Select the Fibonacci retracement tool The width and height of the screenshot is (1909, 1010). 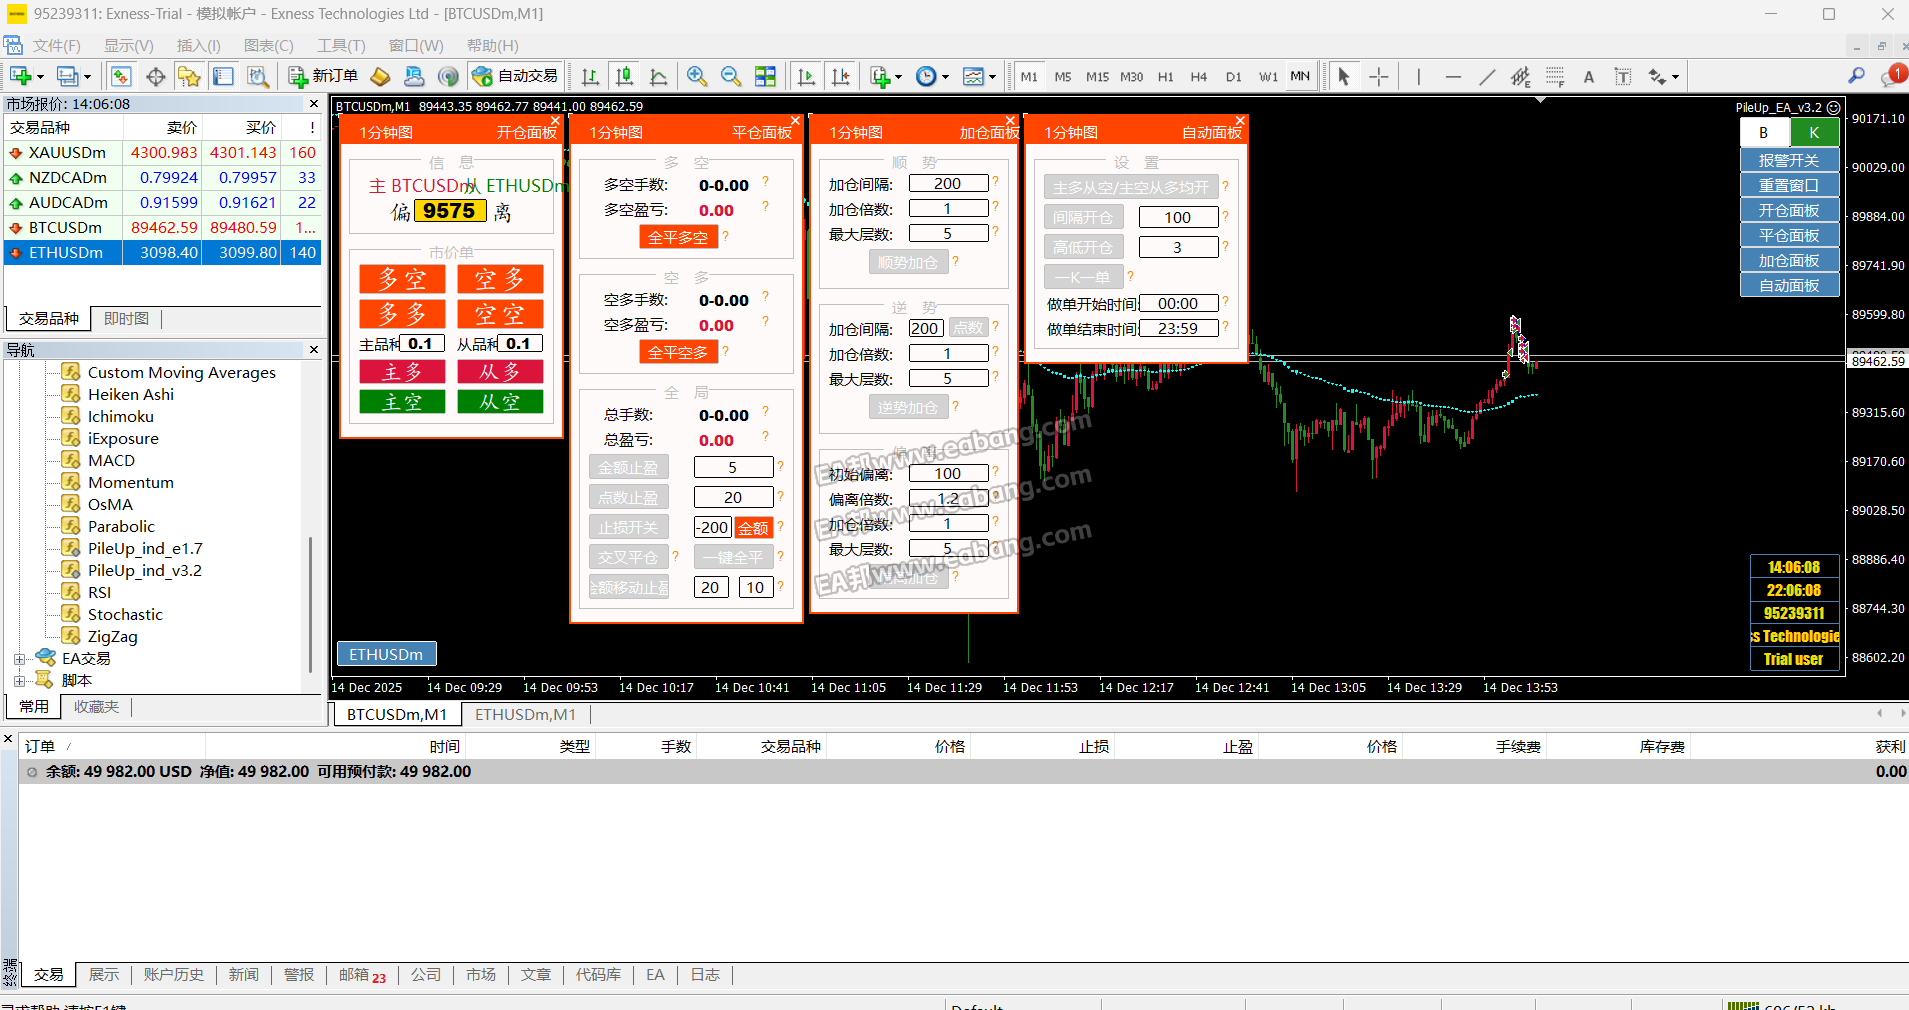1555,77
